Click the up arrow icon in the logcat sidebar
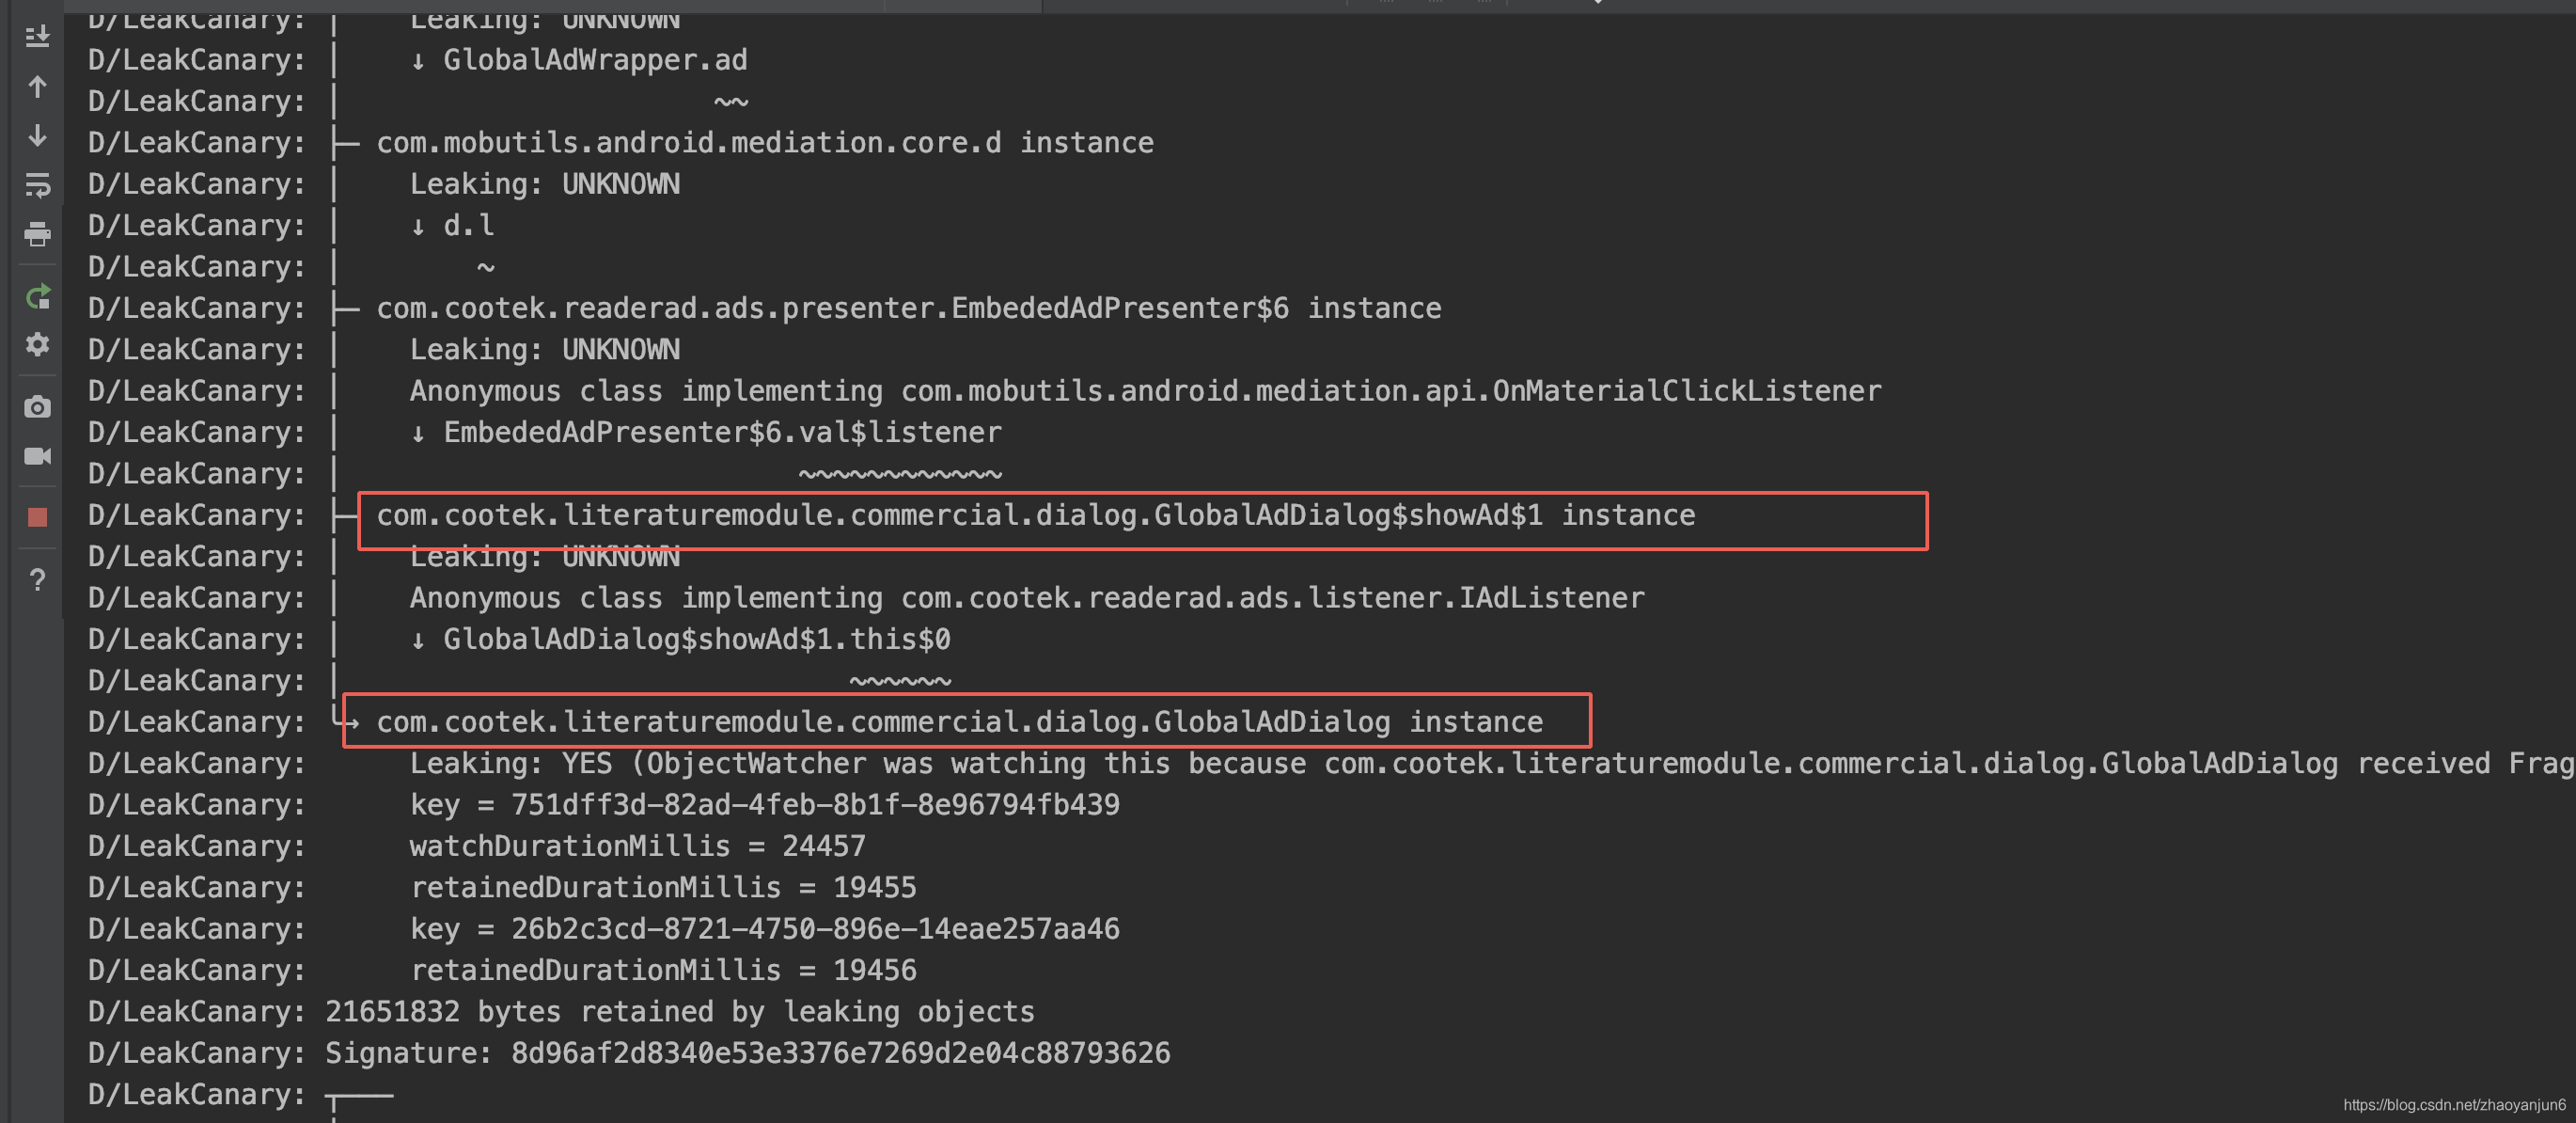This screenshot has height=1123, width=2576. coord(37,87)
